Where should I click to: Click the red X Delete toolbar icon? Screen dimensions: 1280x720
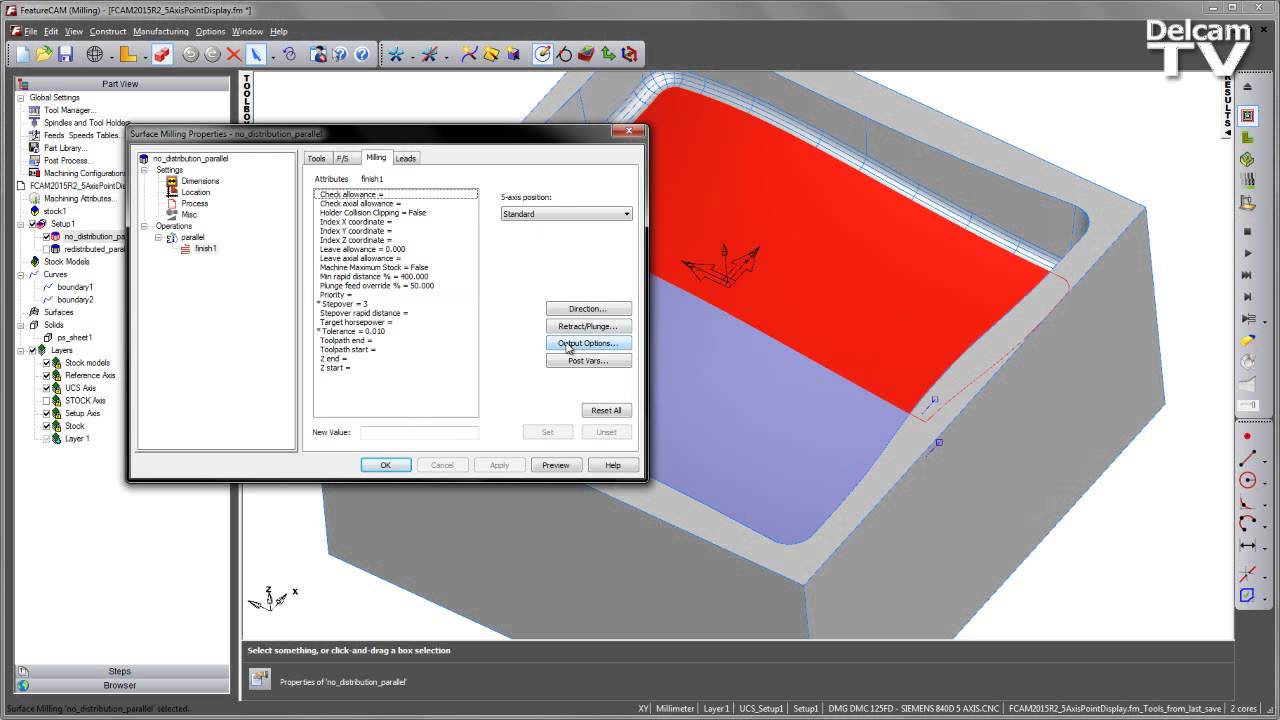[x=234, y=54]
